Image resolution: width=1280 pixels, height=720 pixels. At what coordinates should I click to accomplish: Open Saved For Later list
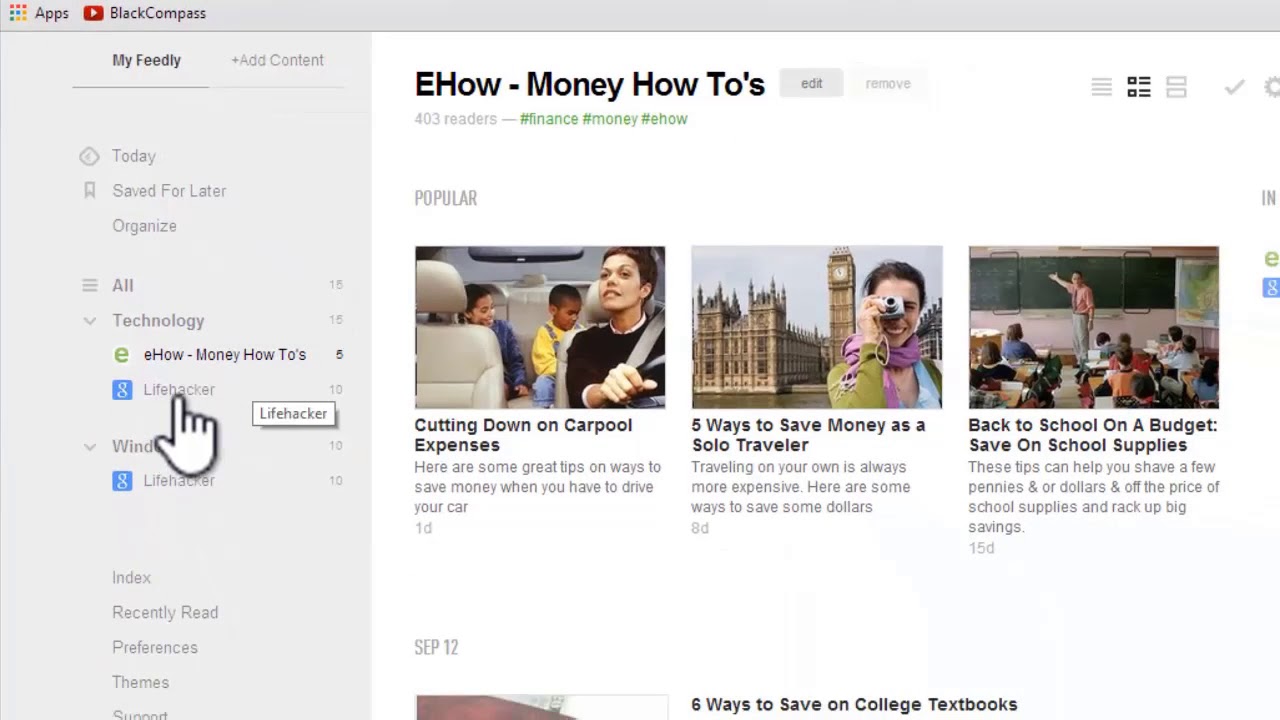[x=169, y=191]
